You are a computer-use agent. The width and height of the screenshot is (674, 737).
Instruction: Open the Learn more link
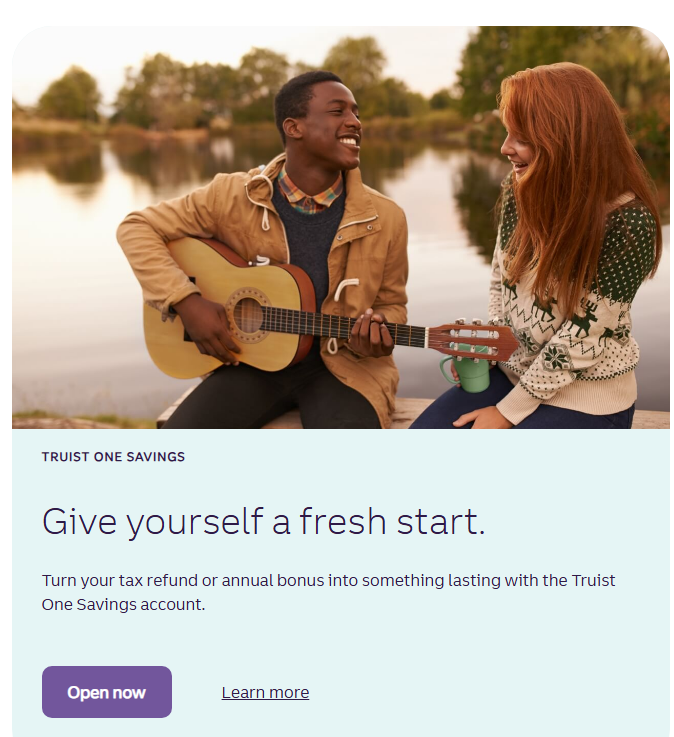(x=265, y=692)
